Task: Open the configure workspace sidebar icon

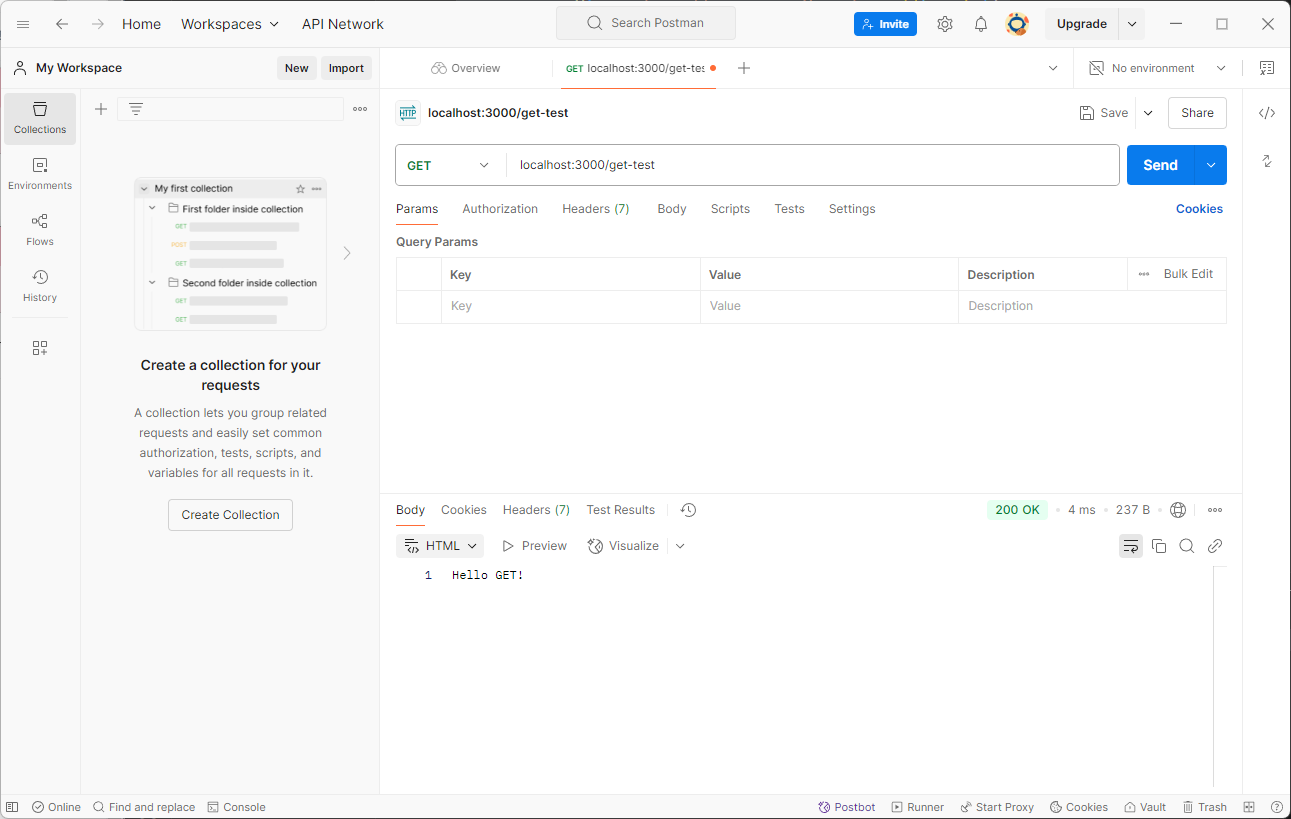Action: click(40, 348)
